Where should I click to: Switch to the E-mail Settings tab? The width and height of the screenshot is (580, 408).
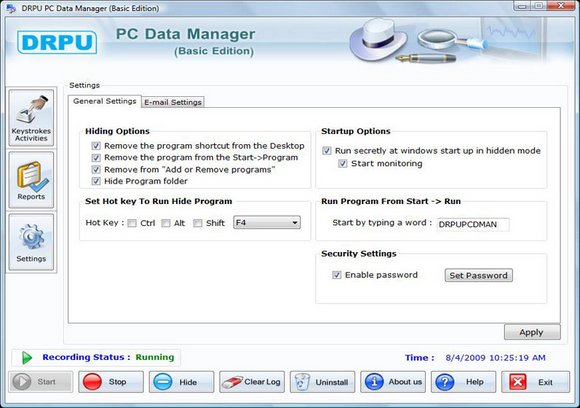click(x=173, y=102)
